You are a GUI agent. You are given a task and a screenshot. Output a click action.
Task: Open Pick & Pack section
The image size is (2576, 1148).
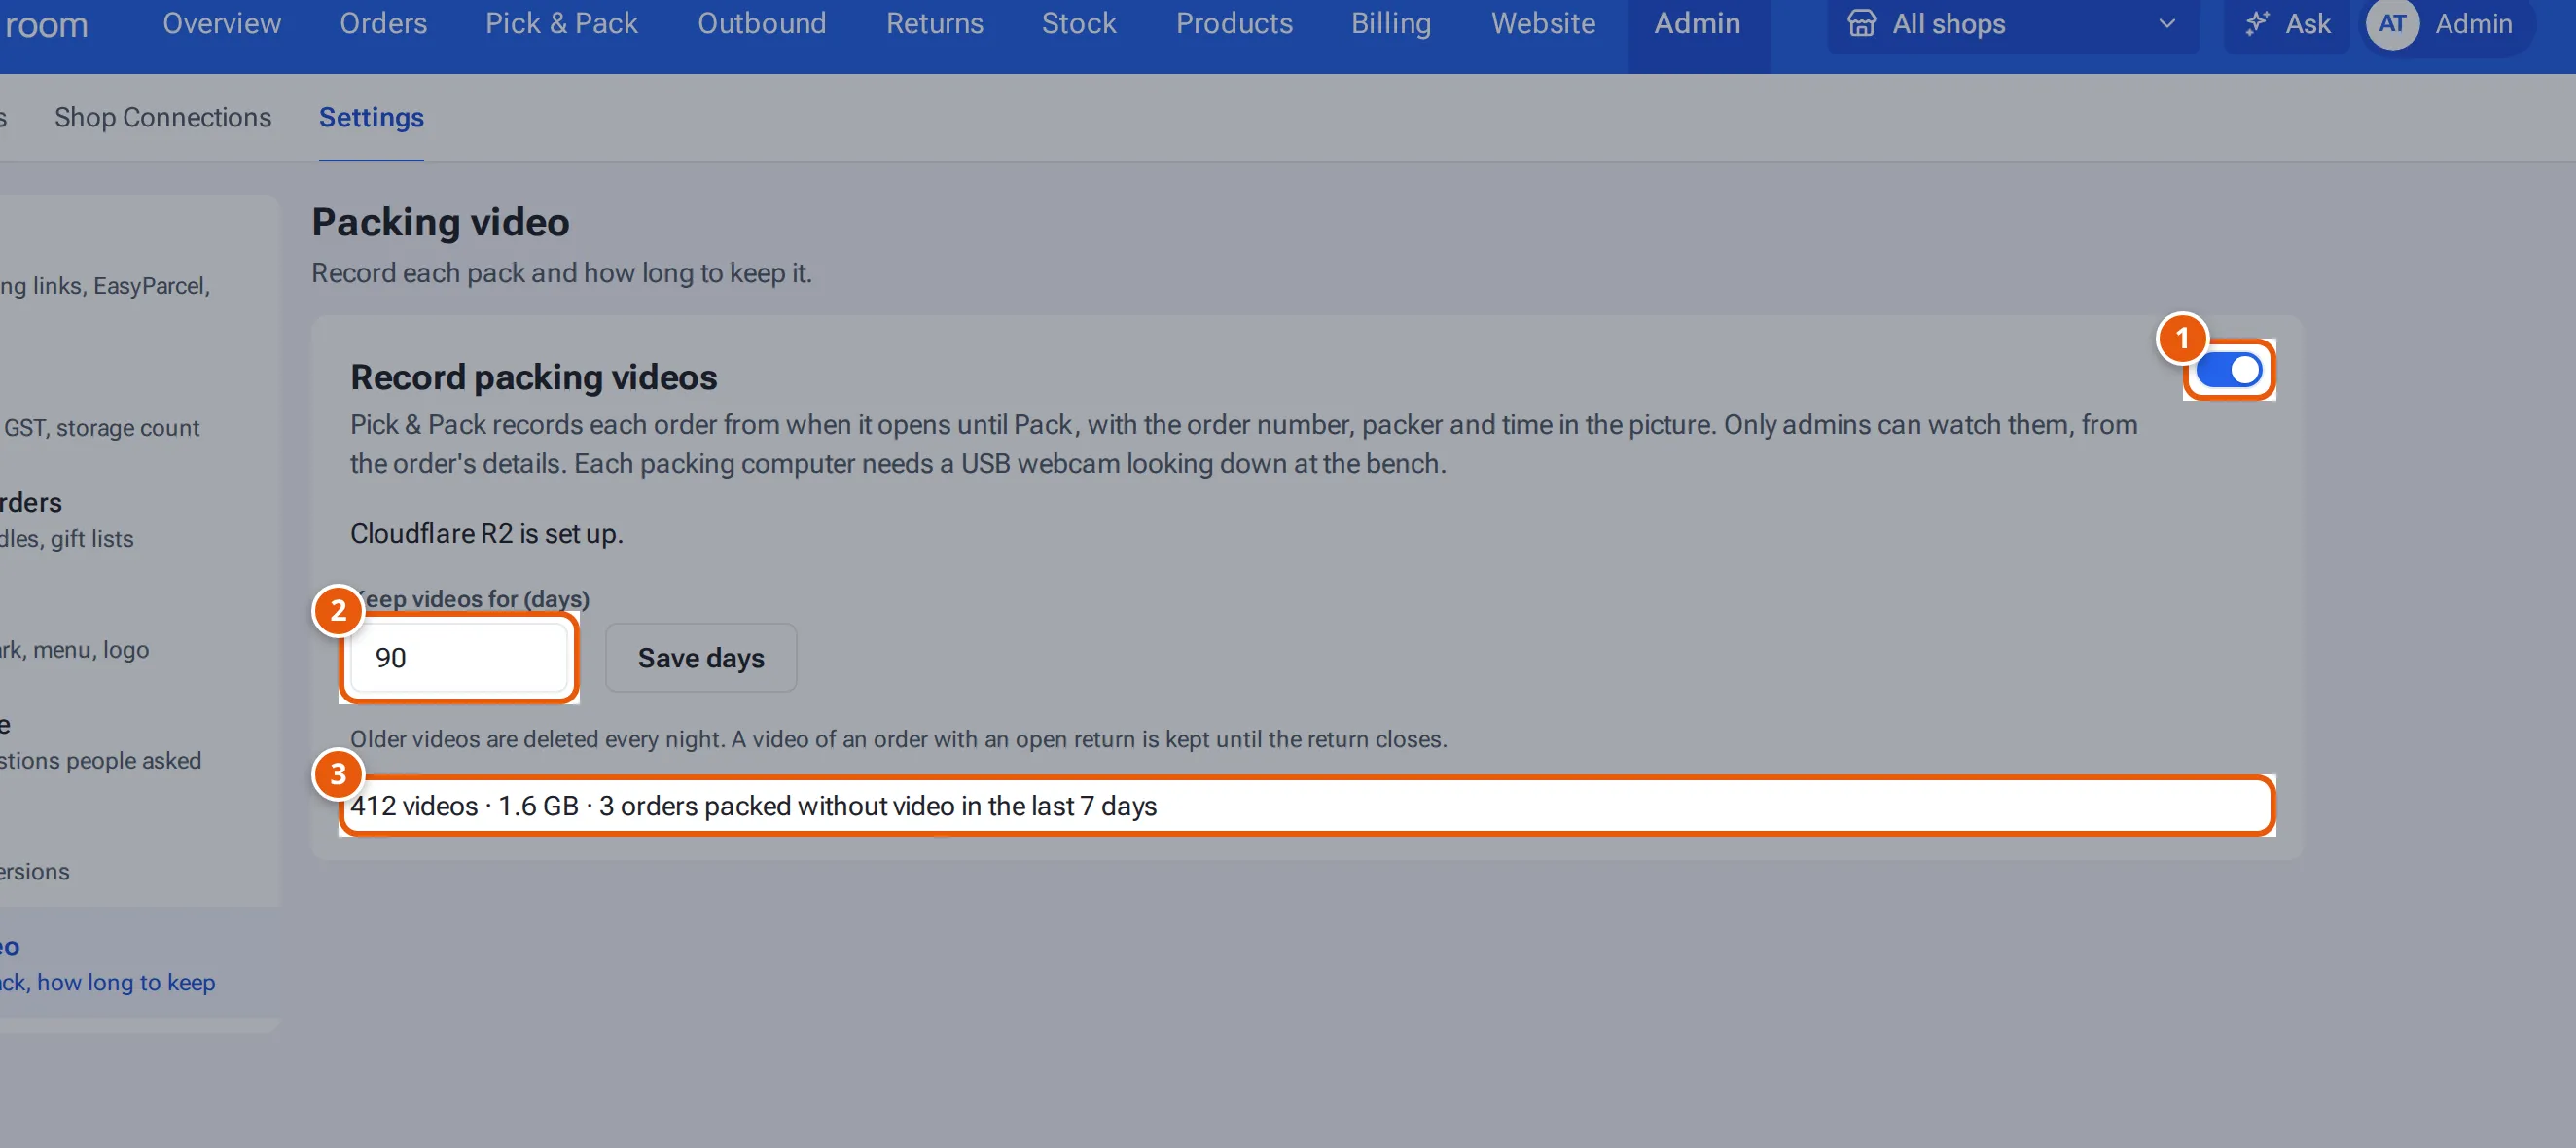pyautogui.click(x=561, y=23)
